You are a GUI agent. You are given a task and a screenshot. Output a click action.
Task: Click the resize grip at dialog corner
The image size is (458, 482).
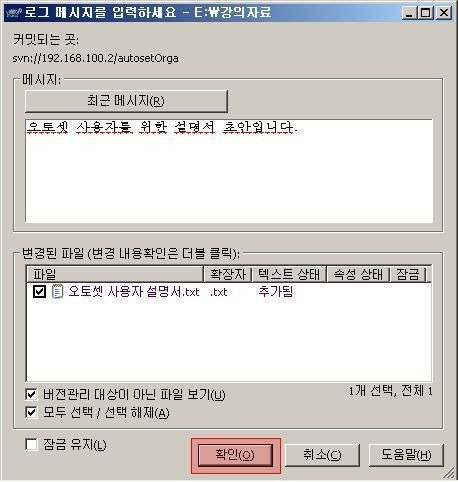(449, 473)
